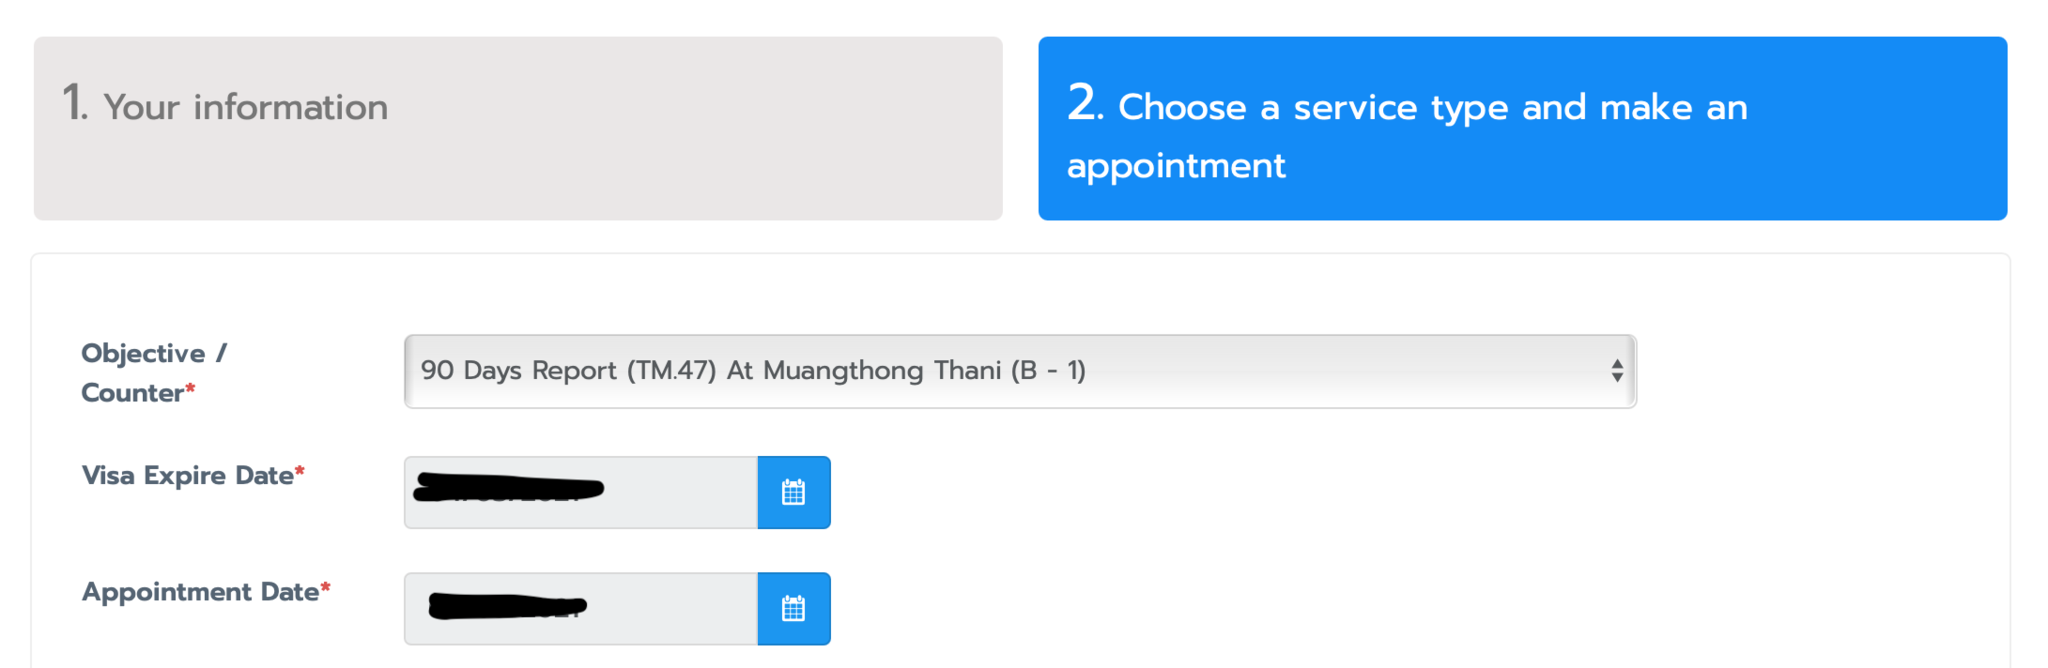Click the blacked-out Appointment Date value
This screenshot has height=668, width=2048.
(x=506, y=606)
